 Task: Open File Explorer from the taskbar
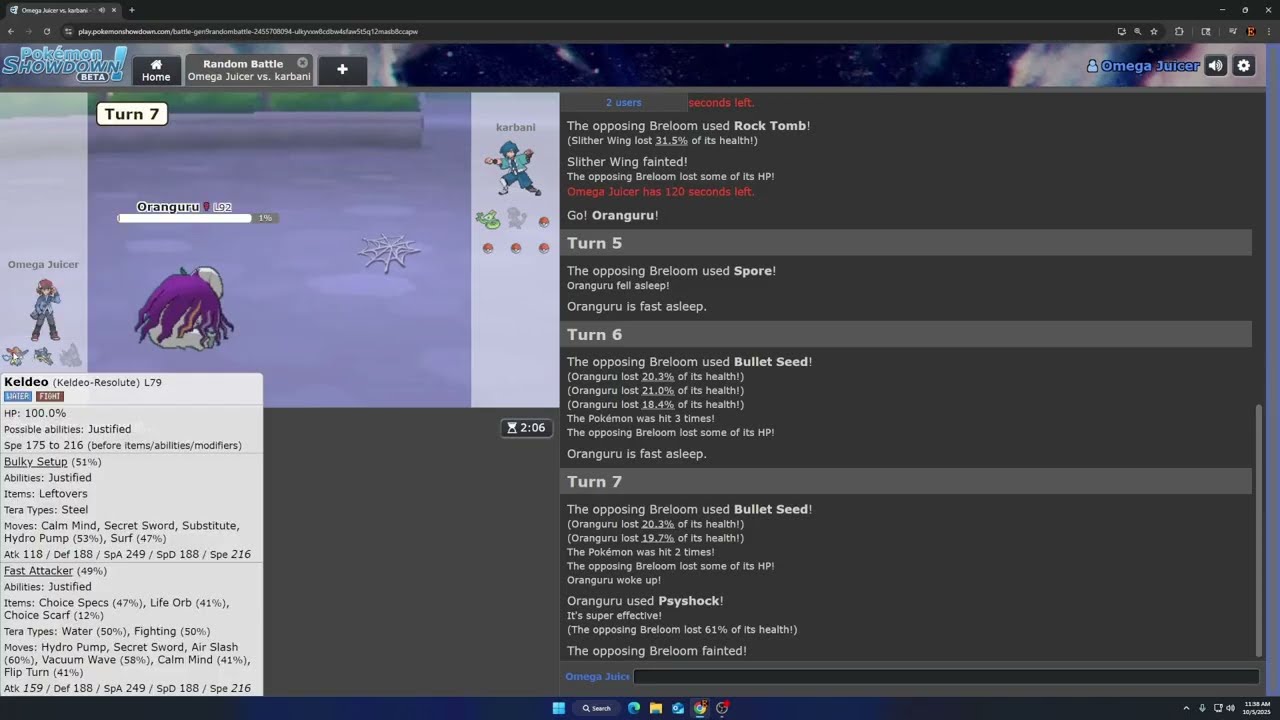[x=656, y=708]
